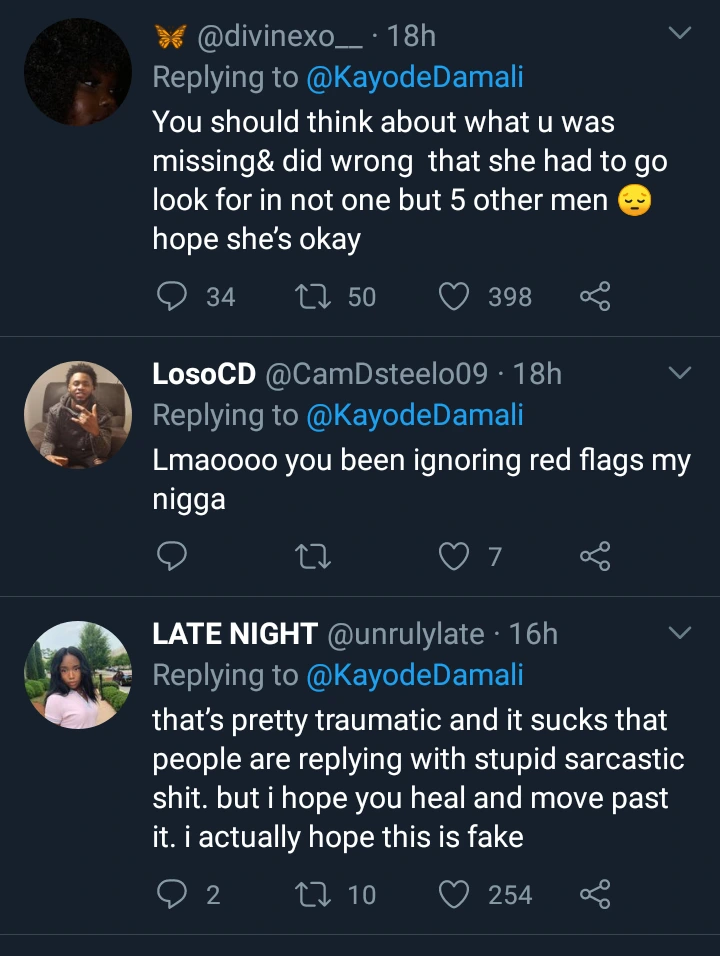The width and height of the screenshot is (720, 956).
Task: Tap the LosoCD display name
Action: pyautogui.click(x=203, y=375)
